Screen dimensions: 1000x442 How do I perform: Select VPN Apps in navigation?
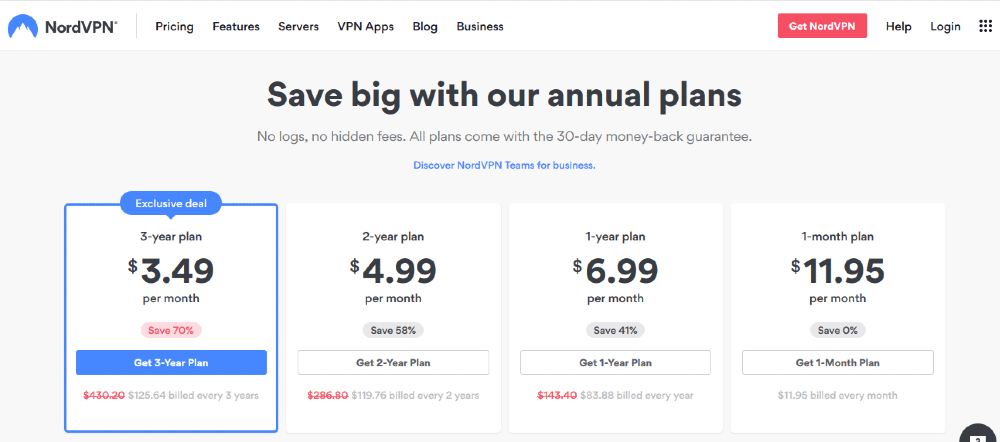[x=365, y=26]
